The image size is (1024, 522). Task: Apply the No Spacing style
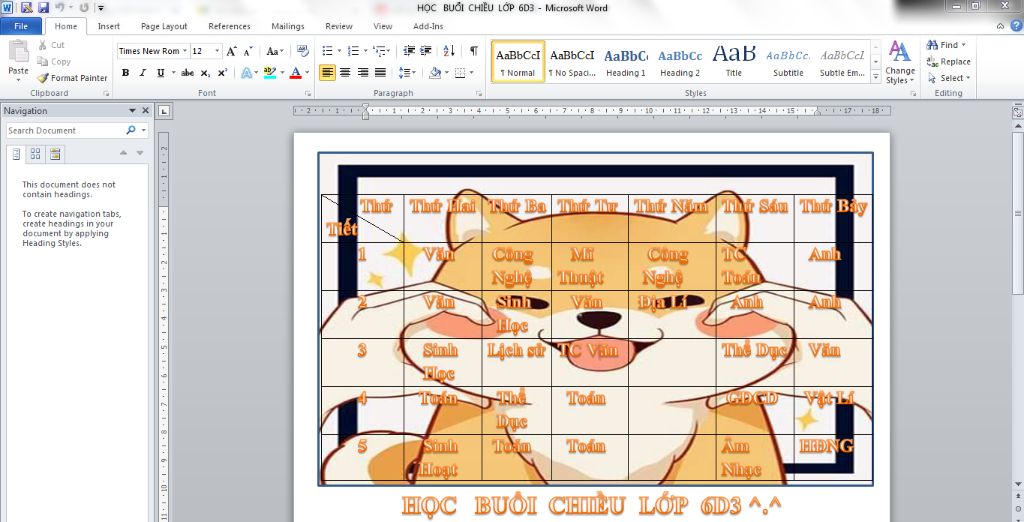(x=571, y=61)
